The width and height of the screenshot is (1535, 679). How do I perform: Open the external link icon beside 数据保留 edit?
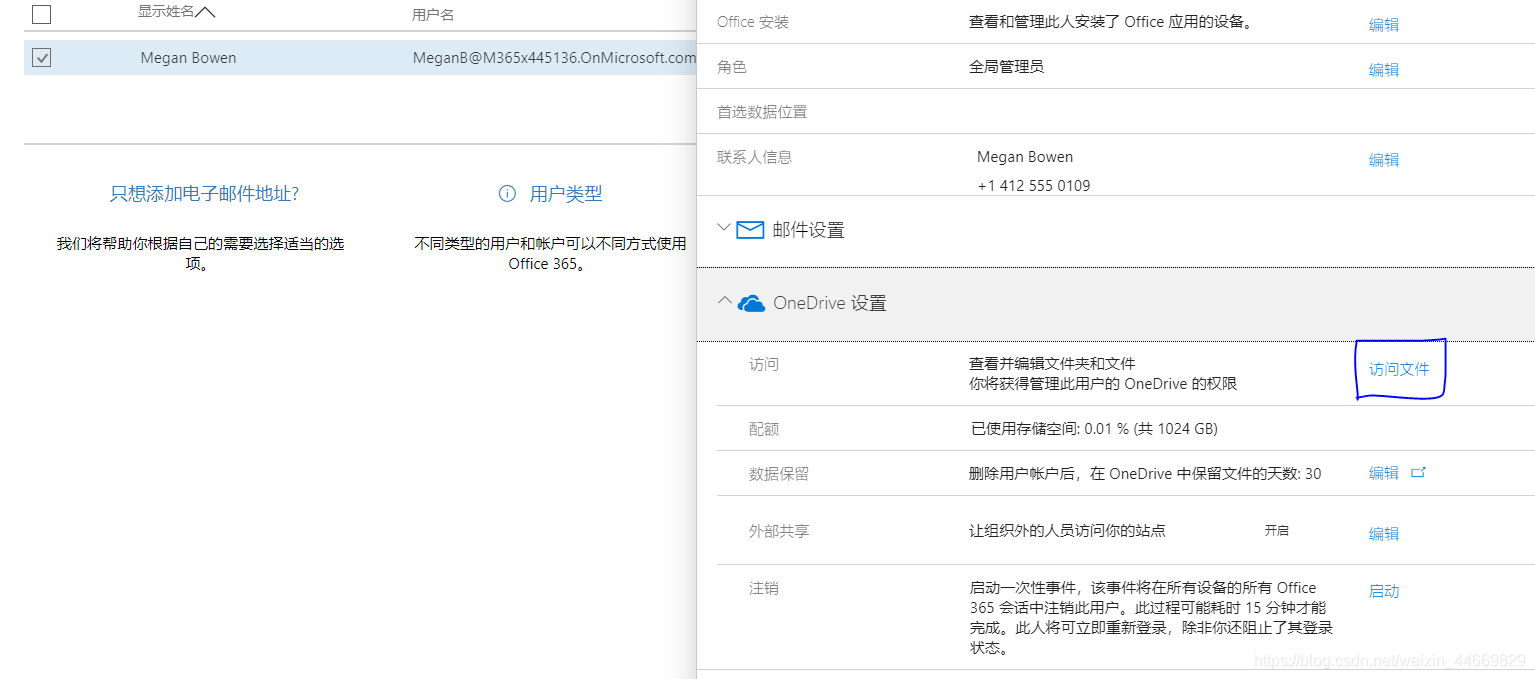(x=1418, y=472)
